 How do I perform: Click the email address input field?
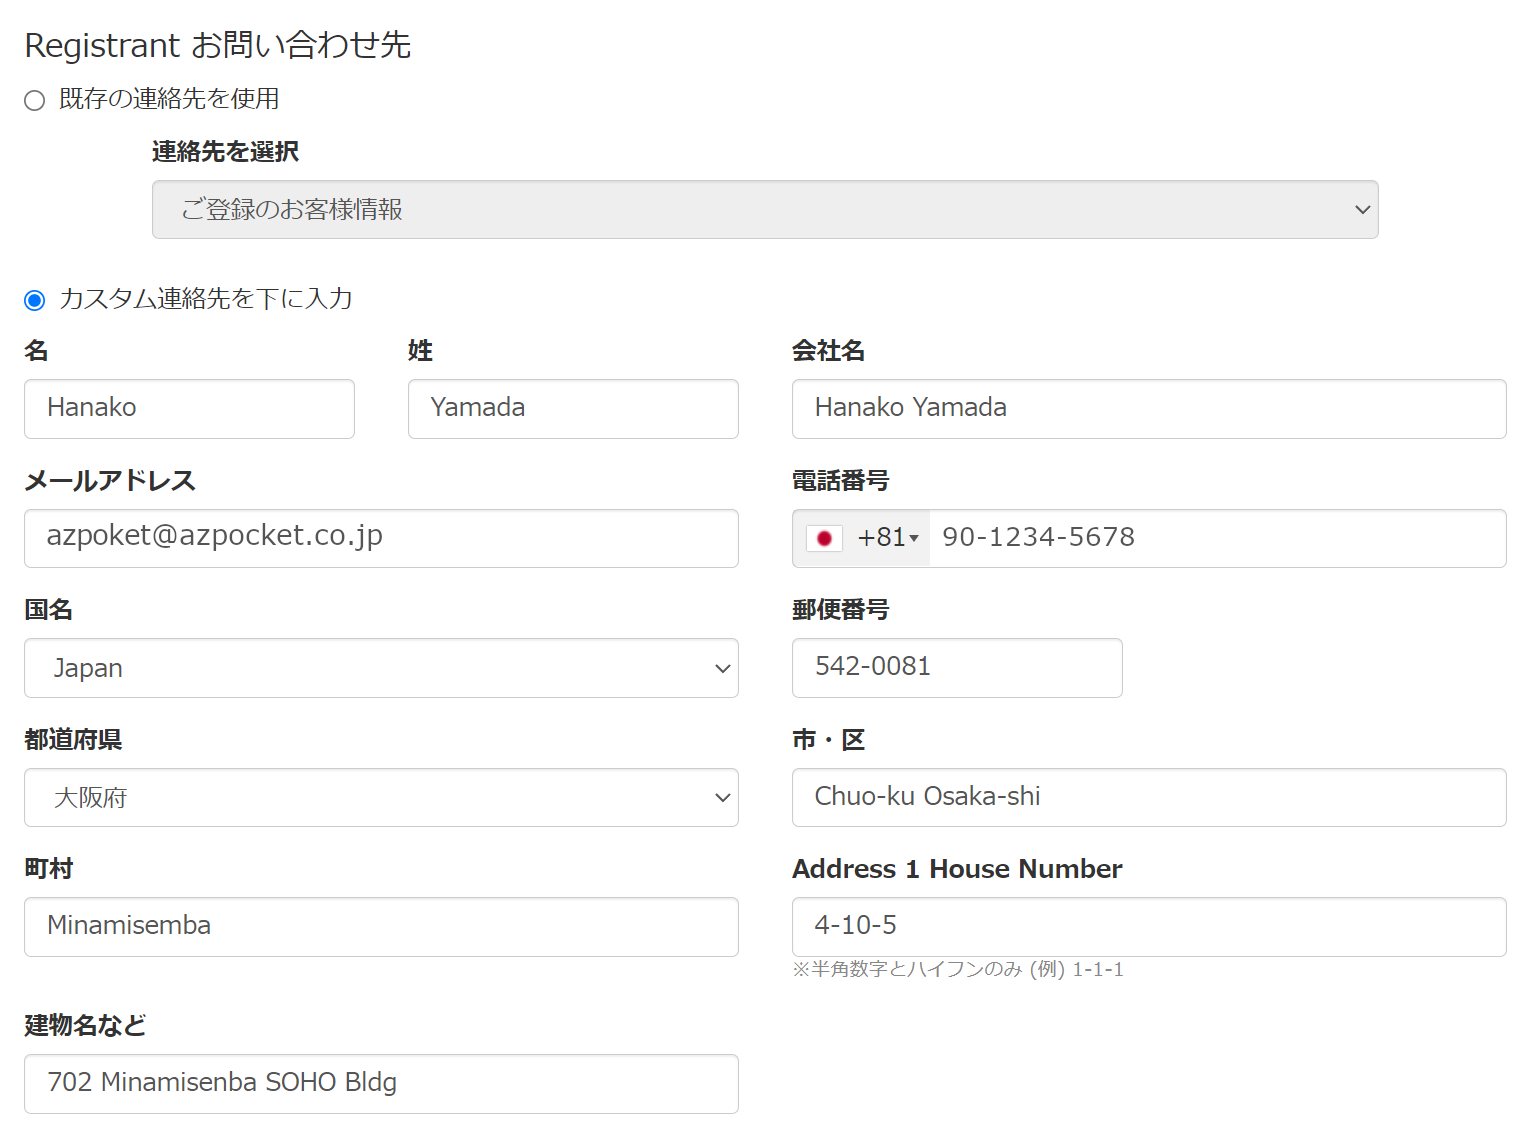pos(380,538)
